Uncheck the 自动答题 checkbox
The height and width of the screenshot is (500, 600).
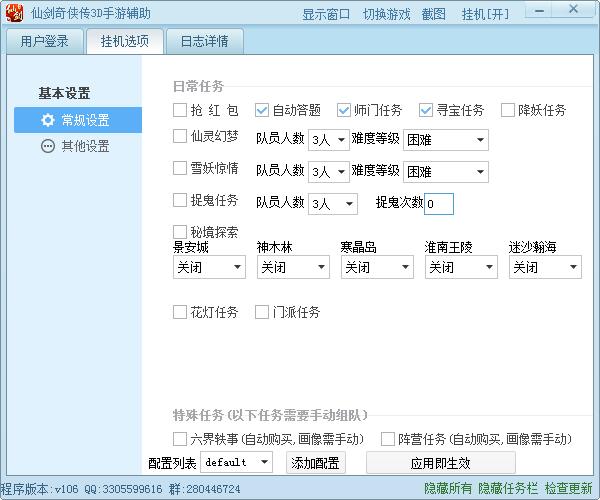[262, 110]
